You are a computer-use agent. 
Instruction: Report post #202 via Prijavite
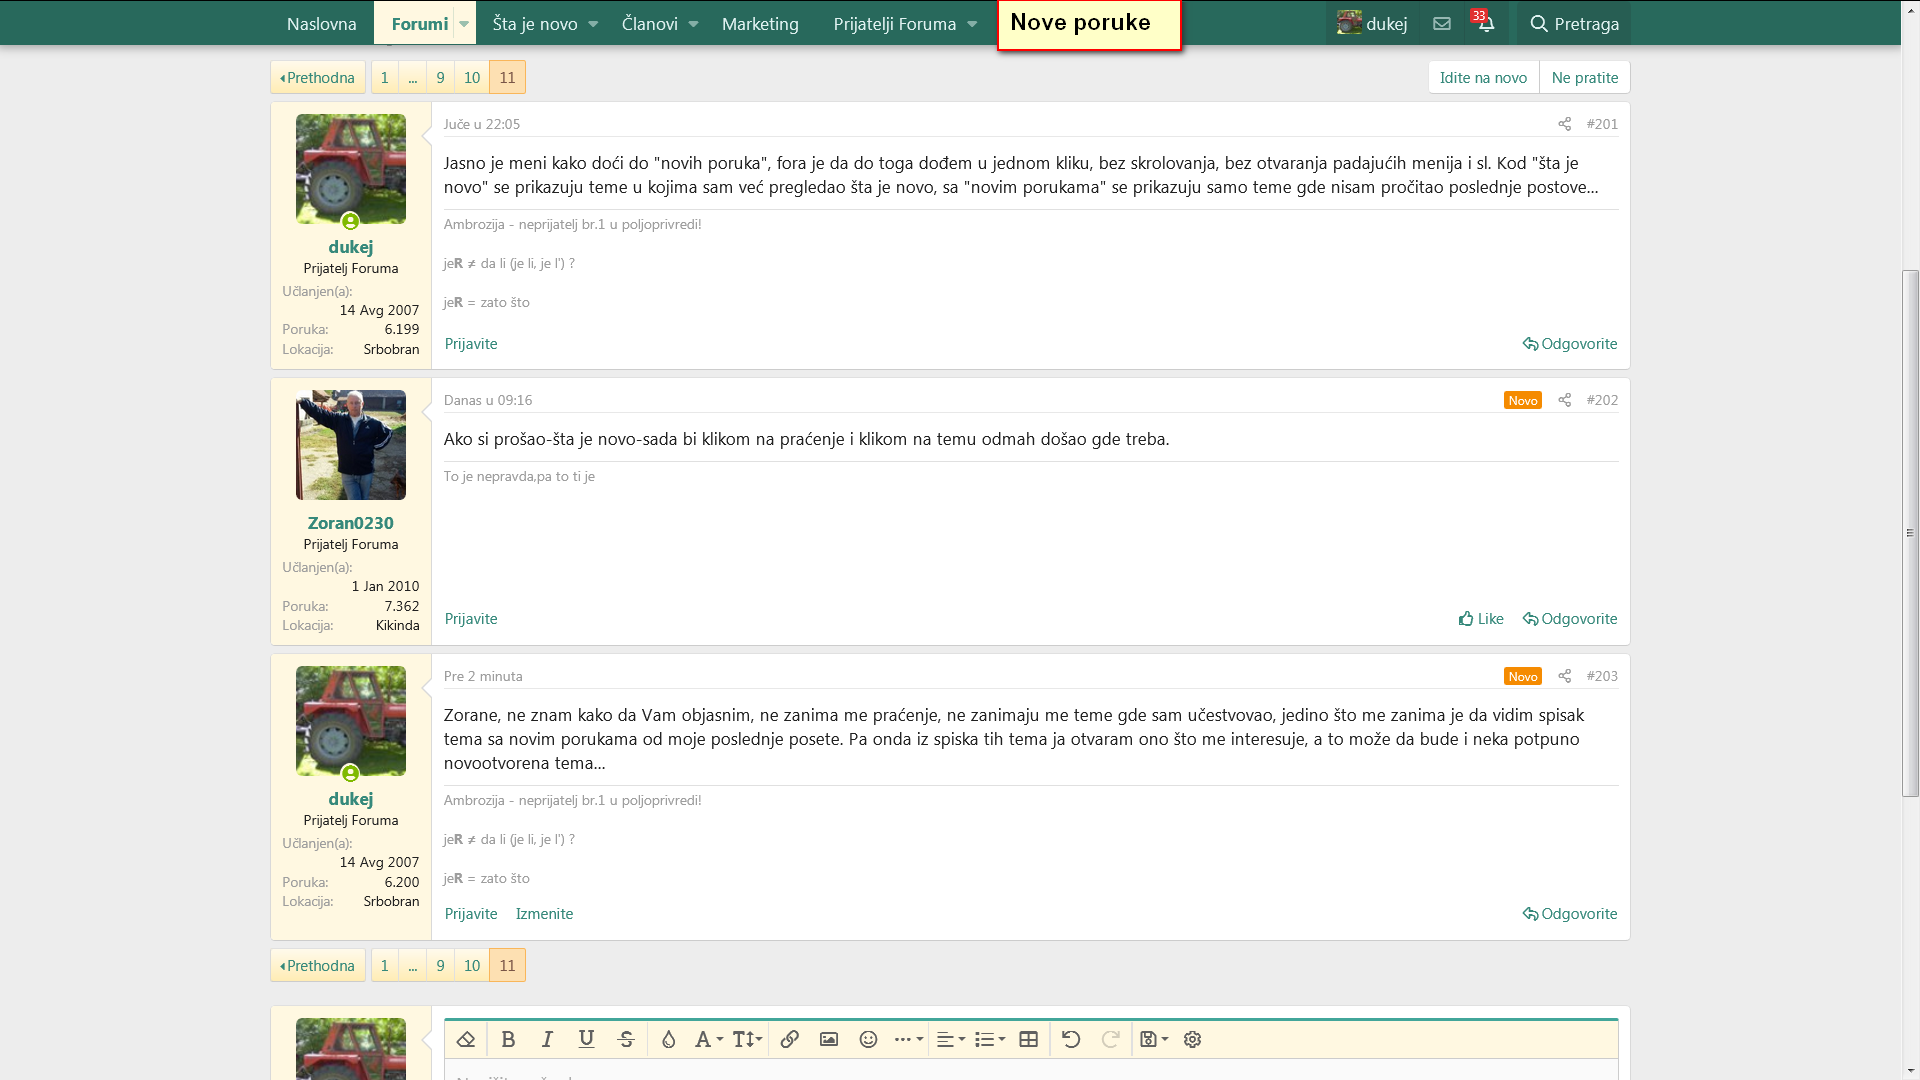click(x=471, y=619)
